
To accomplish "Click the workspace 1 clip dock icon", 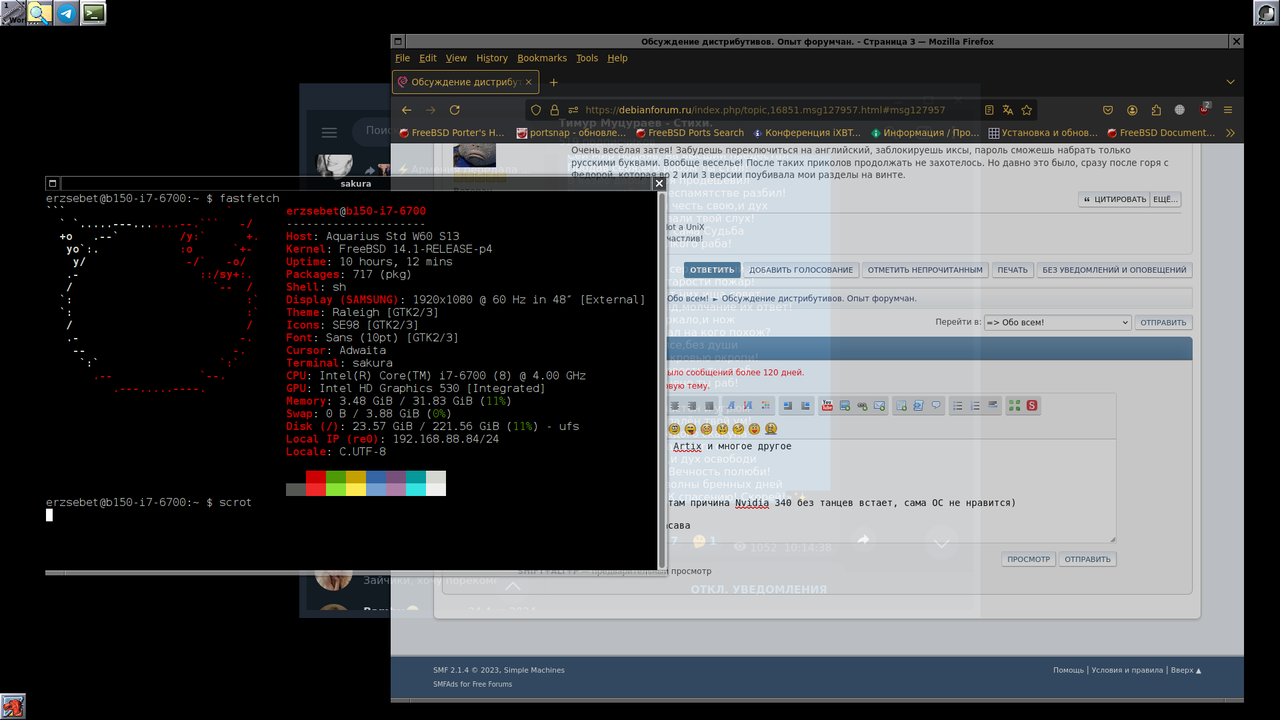I will [13, 12].
